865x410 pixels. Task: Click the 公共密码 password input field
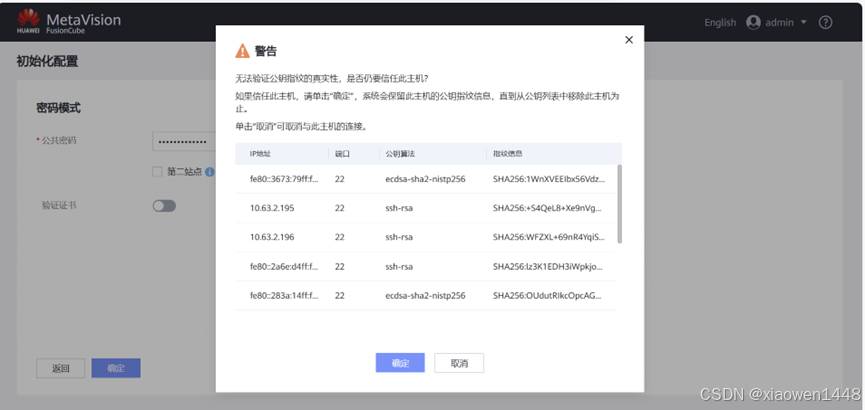pos(184,140)
